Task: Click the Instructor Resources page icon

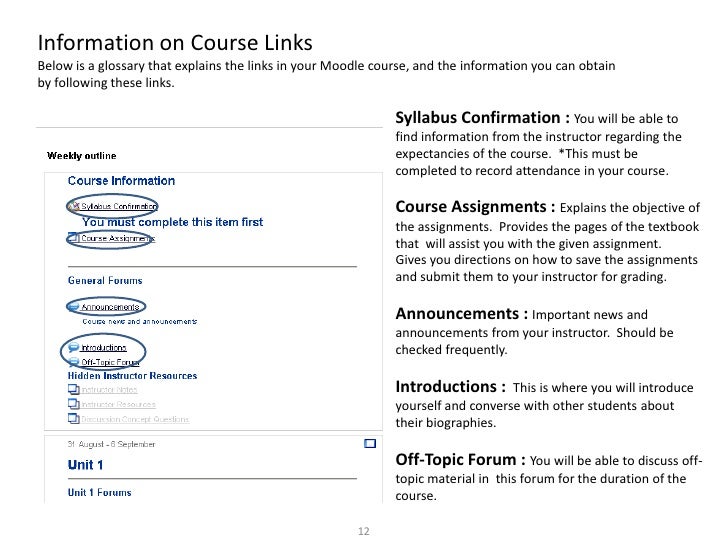Action: point(73,403)
